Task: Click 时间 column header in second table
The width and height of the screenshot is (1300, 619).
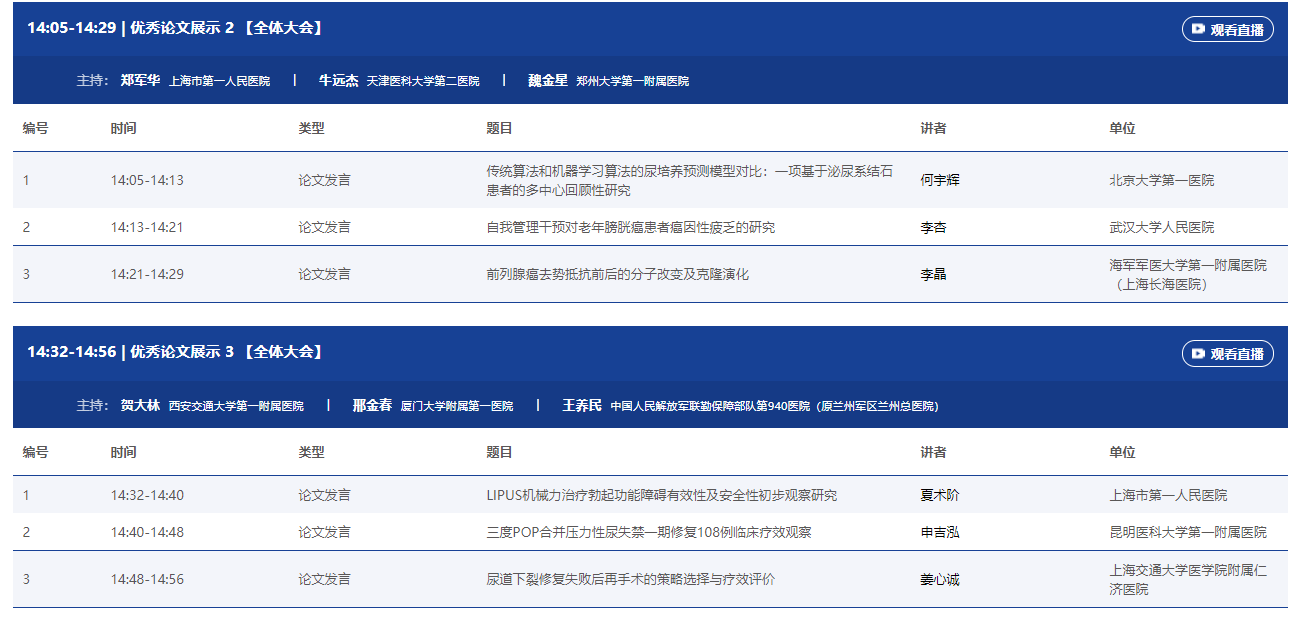Action: (123, 452)
